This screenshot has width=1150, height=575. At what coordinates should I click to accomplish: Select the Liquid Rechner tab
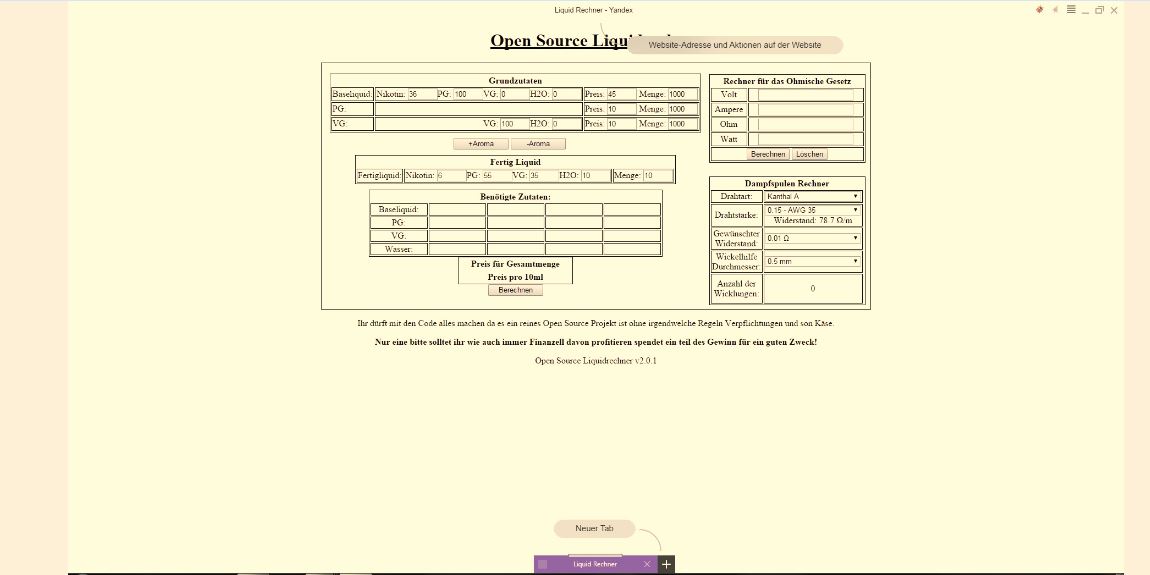(x=595, y=564)
